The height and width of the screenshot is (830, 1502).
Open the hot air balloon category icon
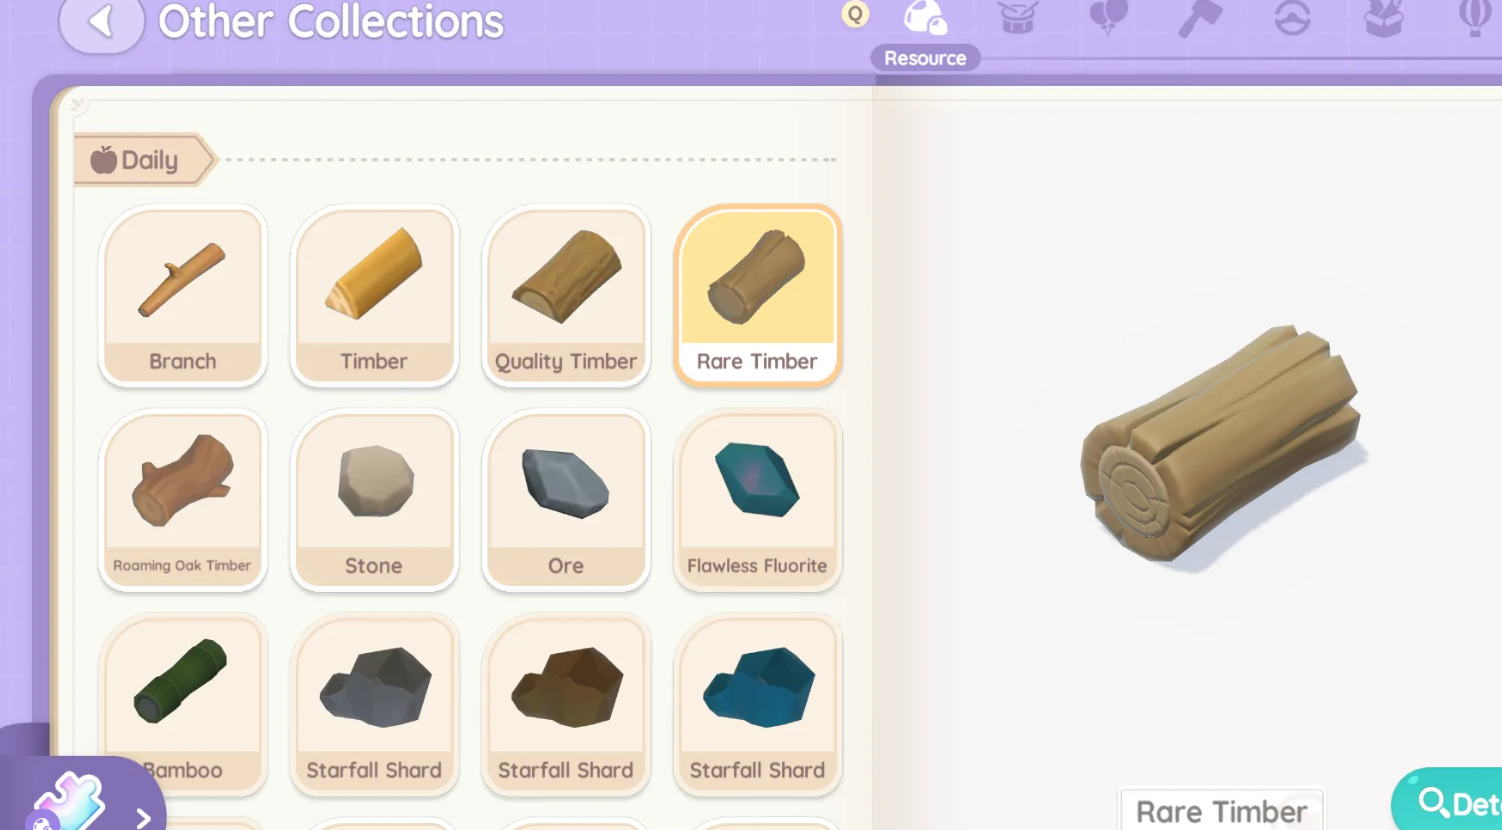click(1475, 18)
